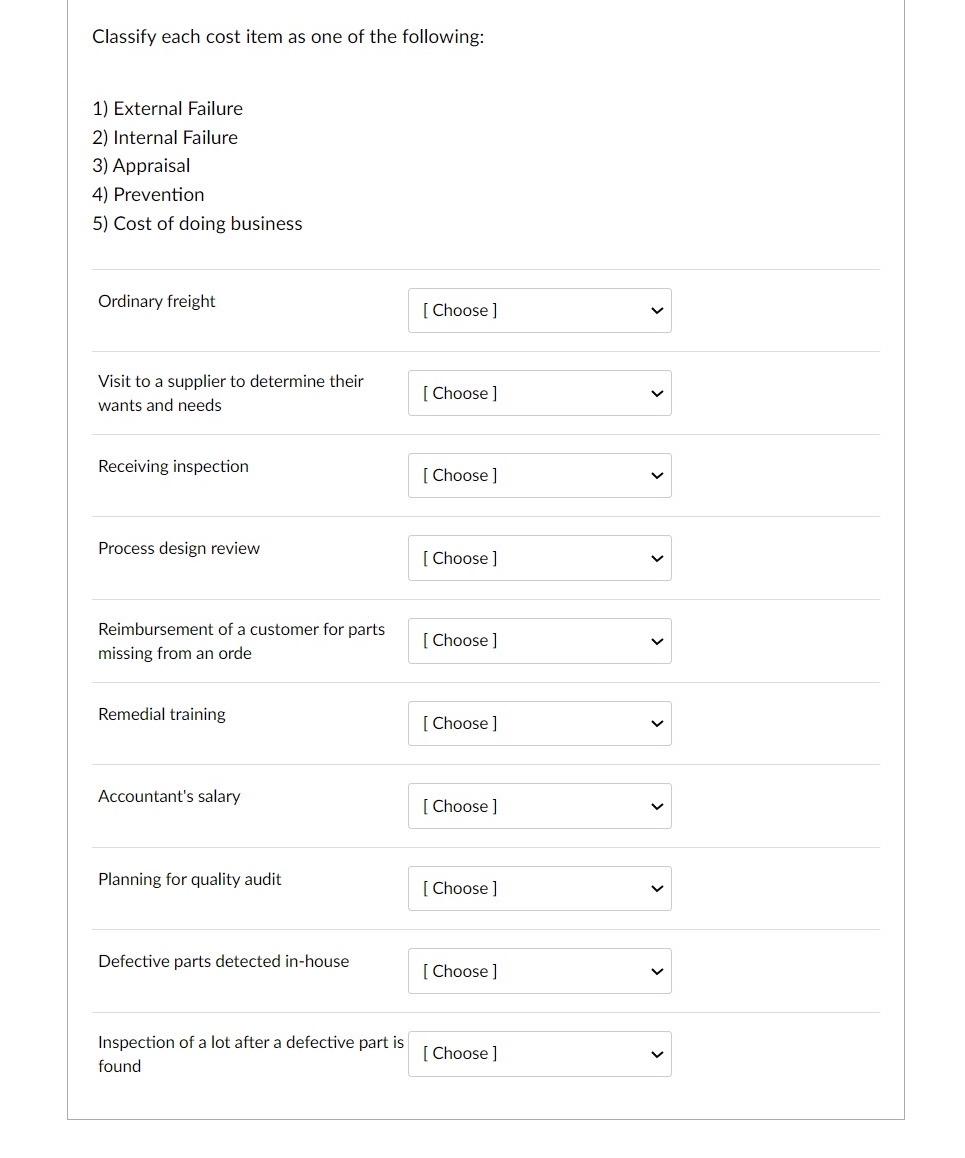Open the Accountant's salary dropdown
The height and width of the screenshot is (1158, 965).
[540, 806]
